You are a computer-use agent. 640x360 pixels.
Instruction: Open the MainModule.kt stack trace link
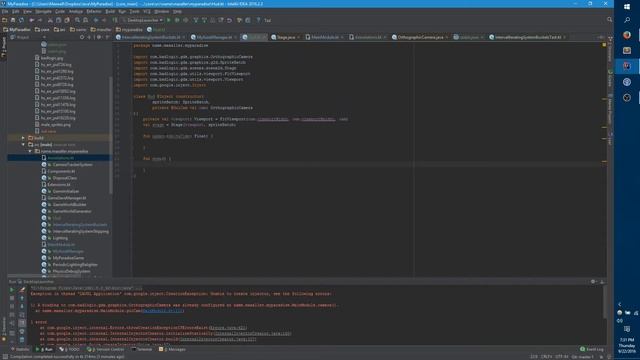click(162, 311)
